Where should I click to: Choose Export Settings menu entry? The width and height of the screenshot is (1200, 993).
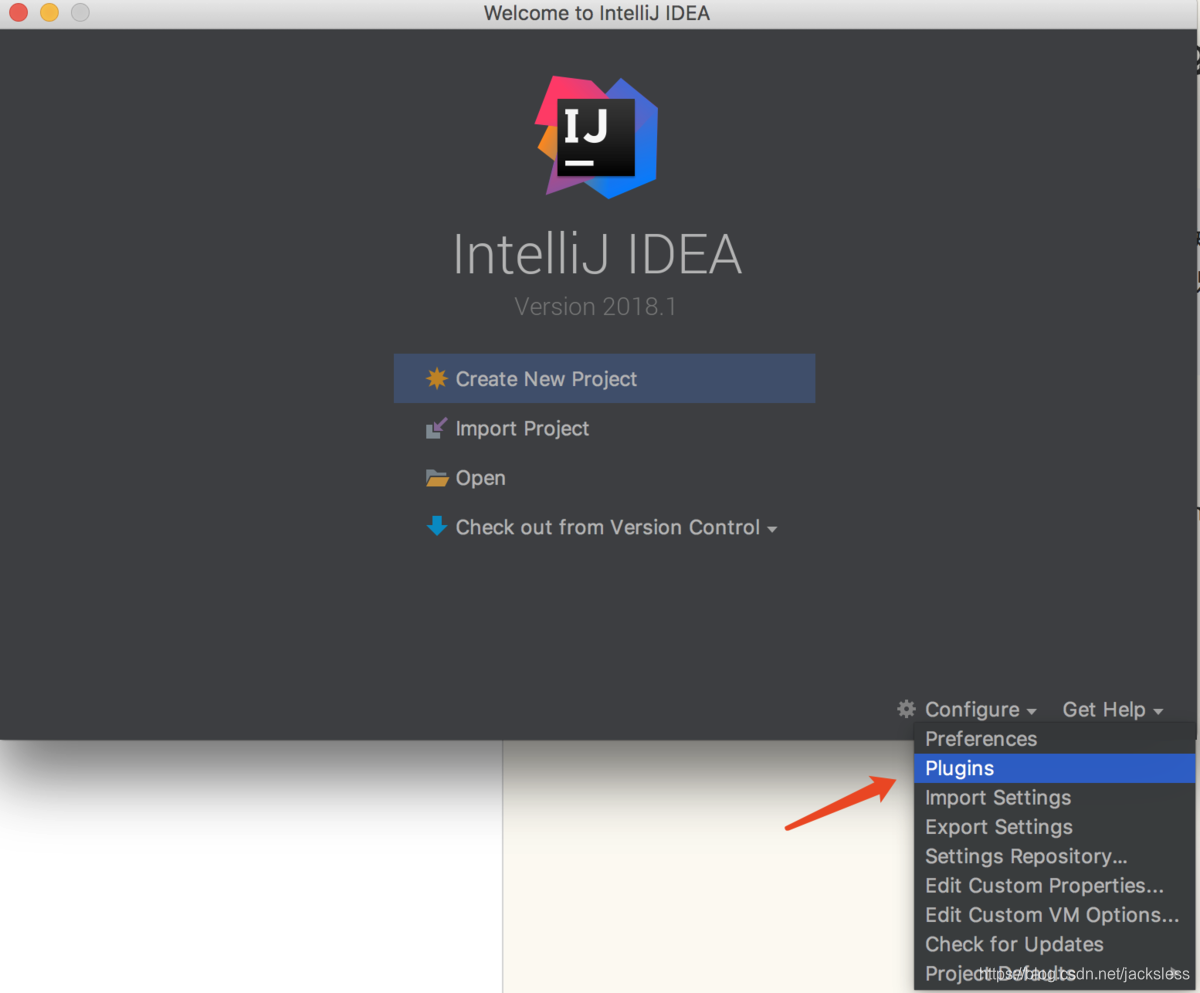(1055, 827)
